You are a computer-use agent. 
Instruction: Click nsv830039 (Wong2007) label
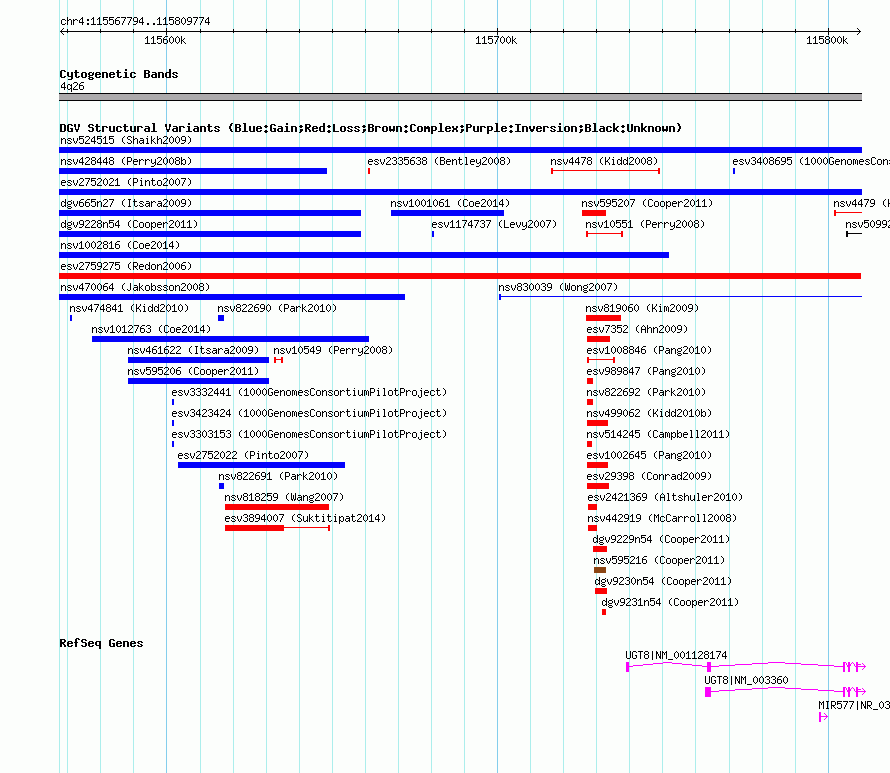coord(558,287)
